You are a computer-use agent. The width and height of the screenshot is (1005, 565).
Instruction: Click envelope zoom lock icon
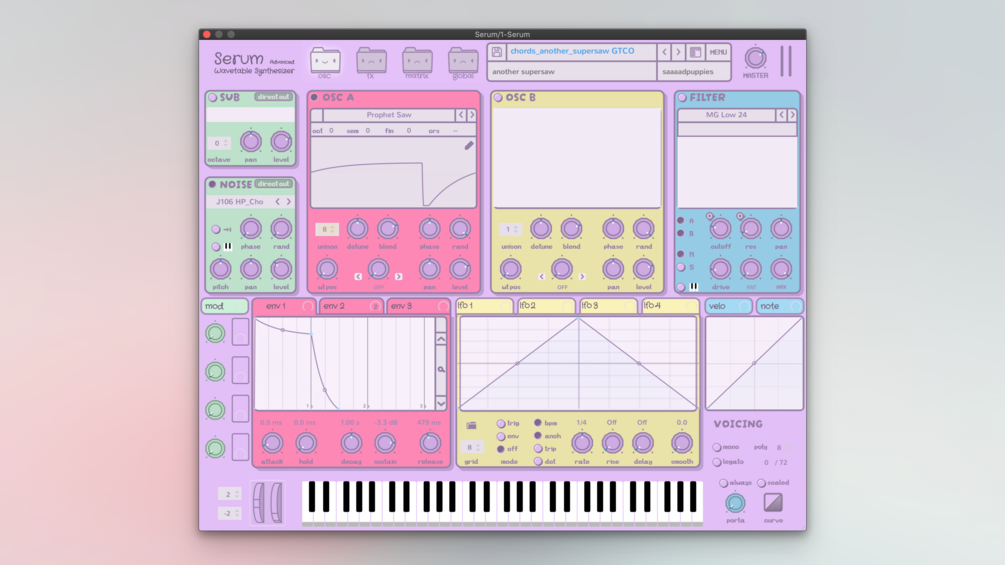pyautogui.click(x=441, y=370)
